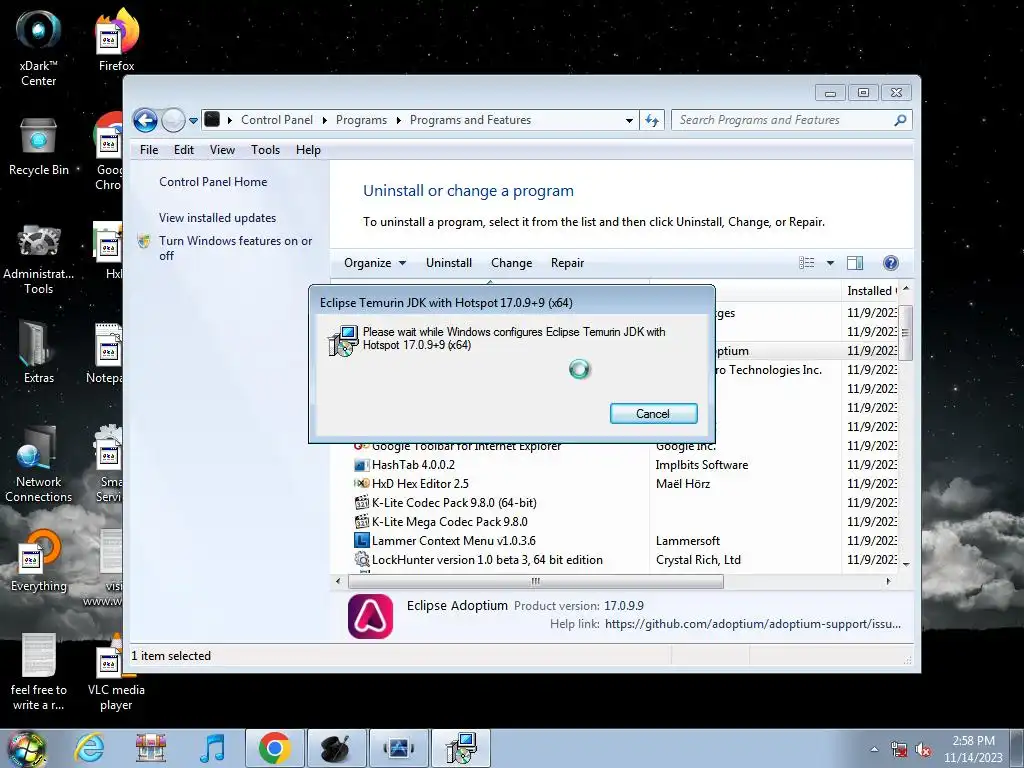
Task: Open the File menu
Action: coord(149,150)
